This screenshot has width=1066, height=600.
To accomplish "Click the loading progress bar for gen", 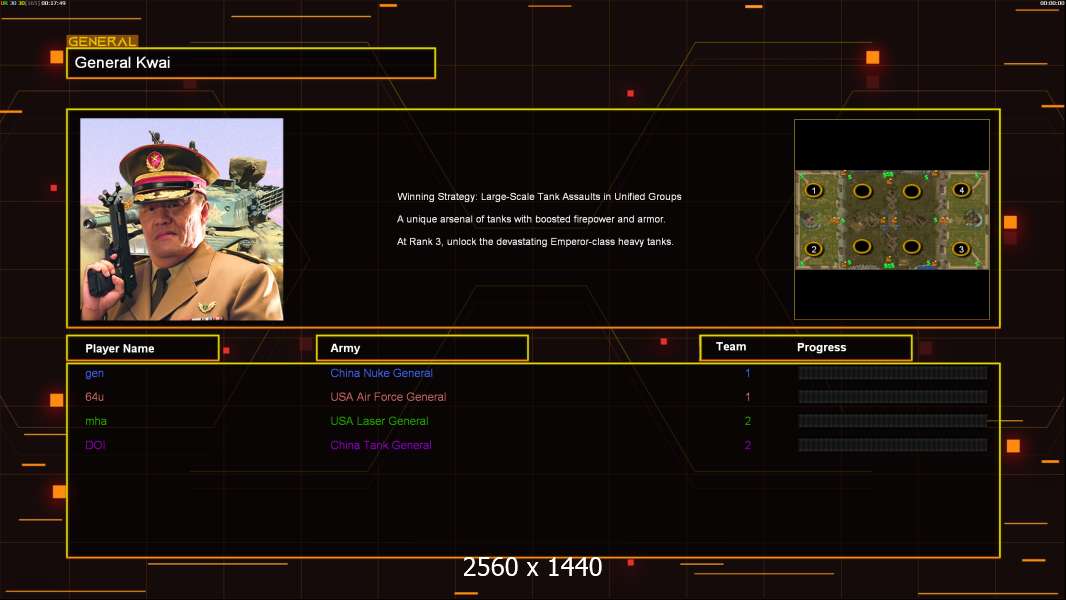I will click(x=893, y=372).
